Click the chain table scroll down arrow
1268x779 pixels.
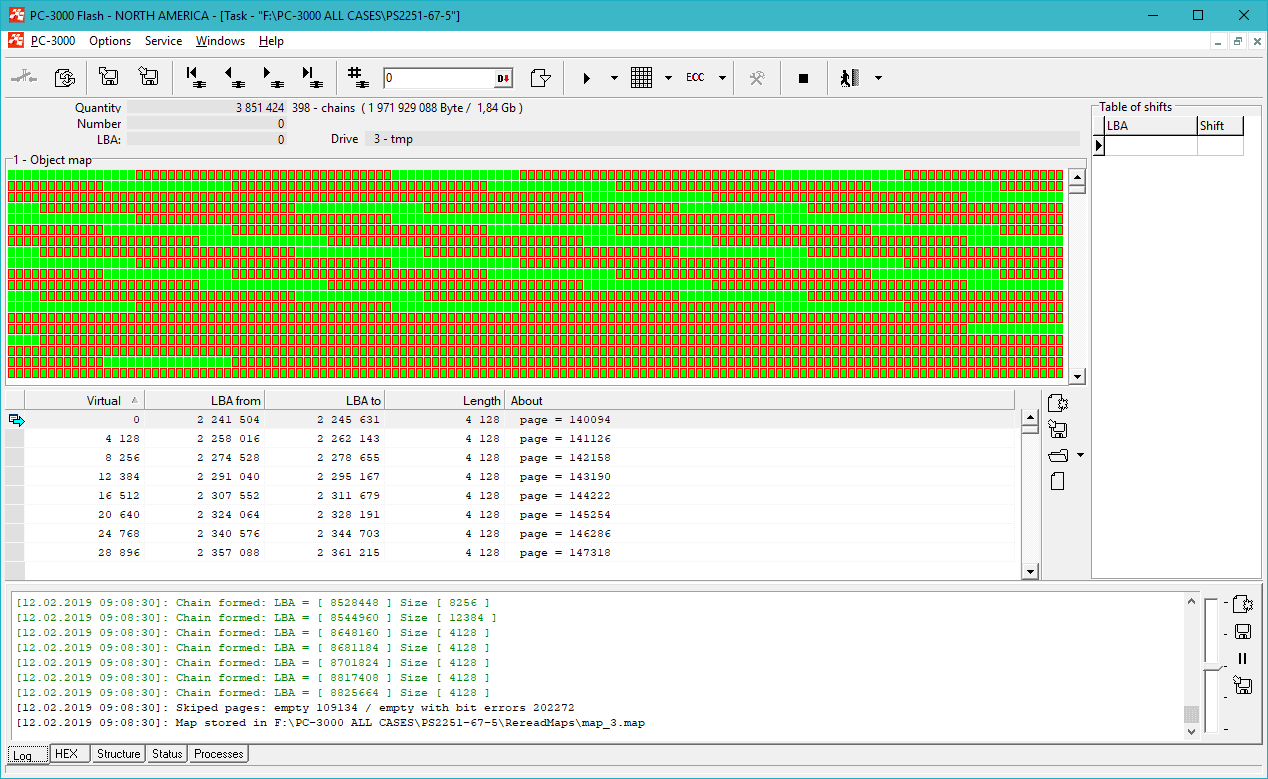1030,572
